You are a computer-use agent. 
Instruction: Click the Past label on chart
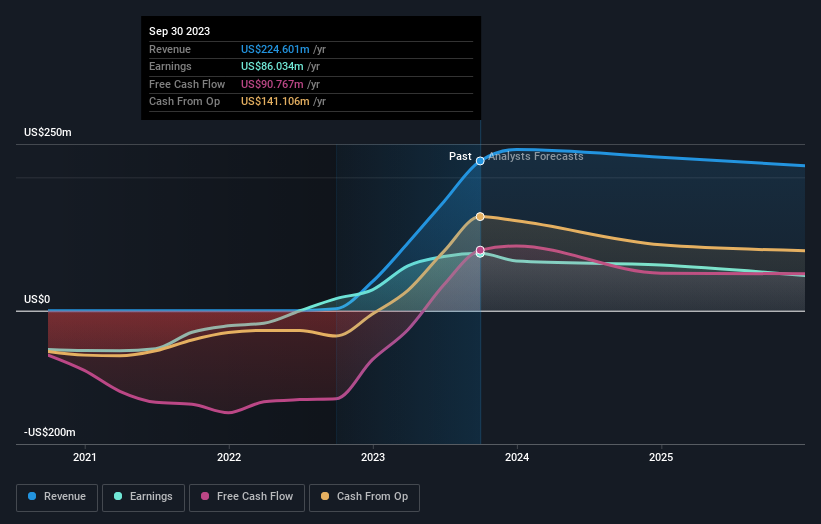point(460,157)
